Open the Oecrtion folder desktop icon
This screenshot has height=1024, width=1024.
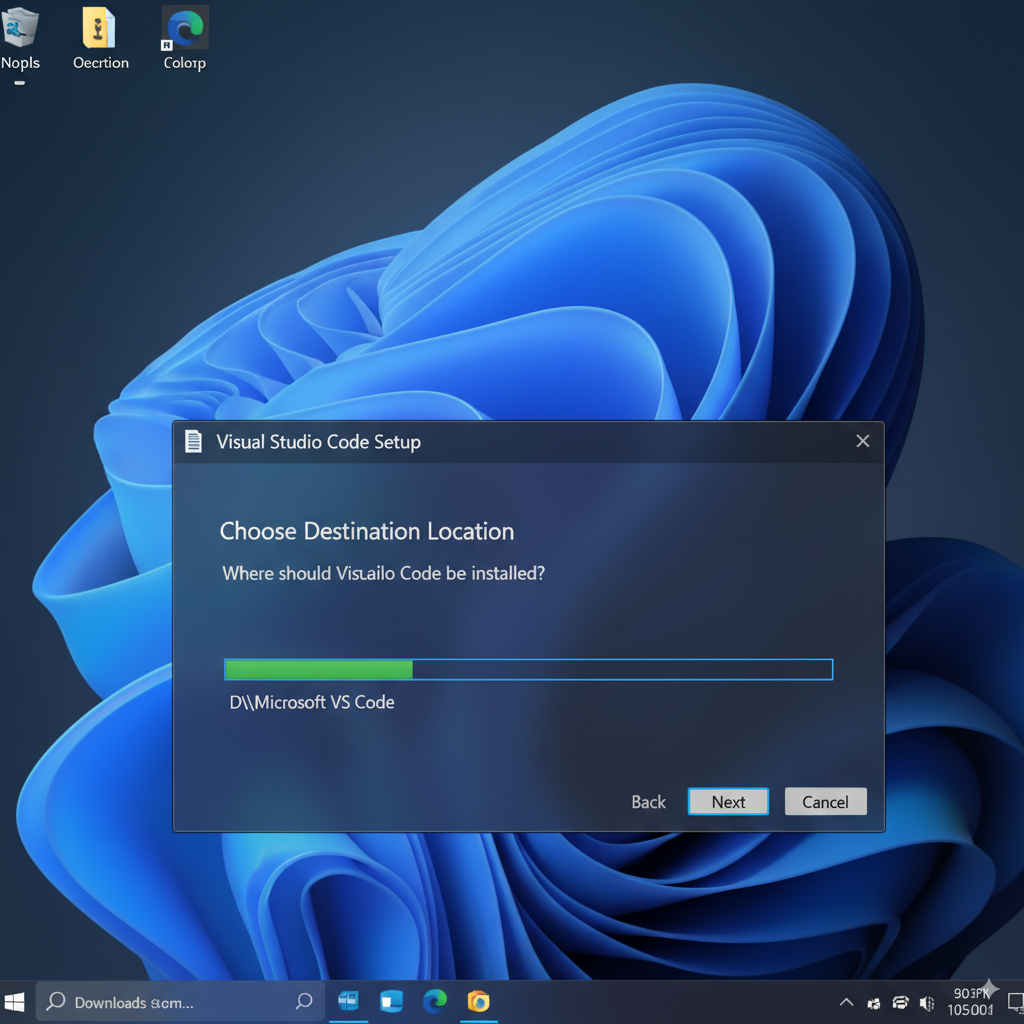tap(100, 38)
